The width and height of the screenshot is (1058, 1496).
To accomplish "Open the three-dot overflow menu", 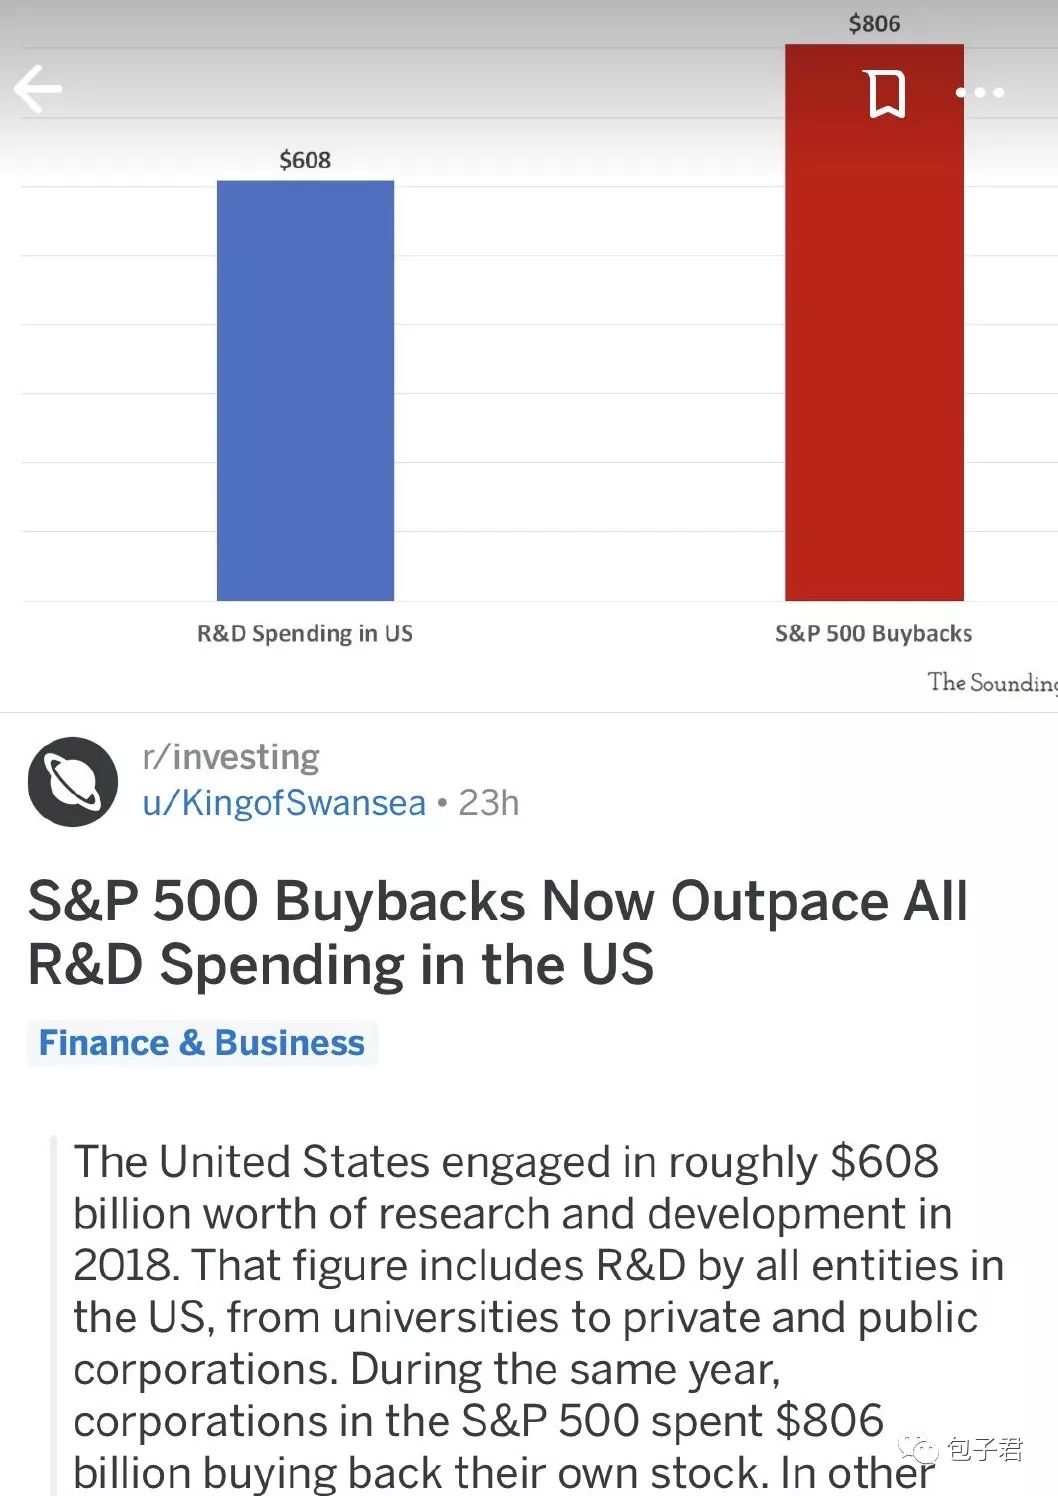I will [x=979, y=93].
